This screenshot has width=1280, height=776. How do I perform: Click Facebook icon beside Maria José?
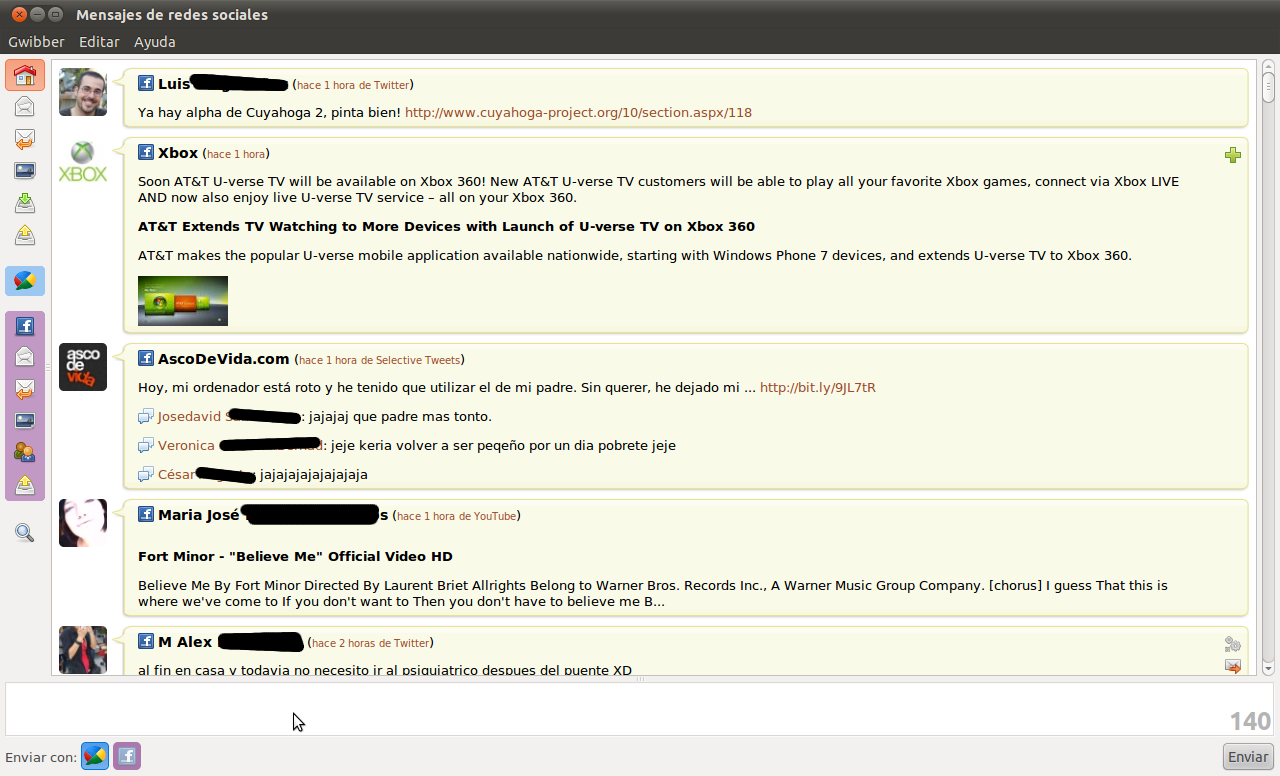click(x=146, y=515)
